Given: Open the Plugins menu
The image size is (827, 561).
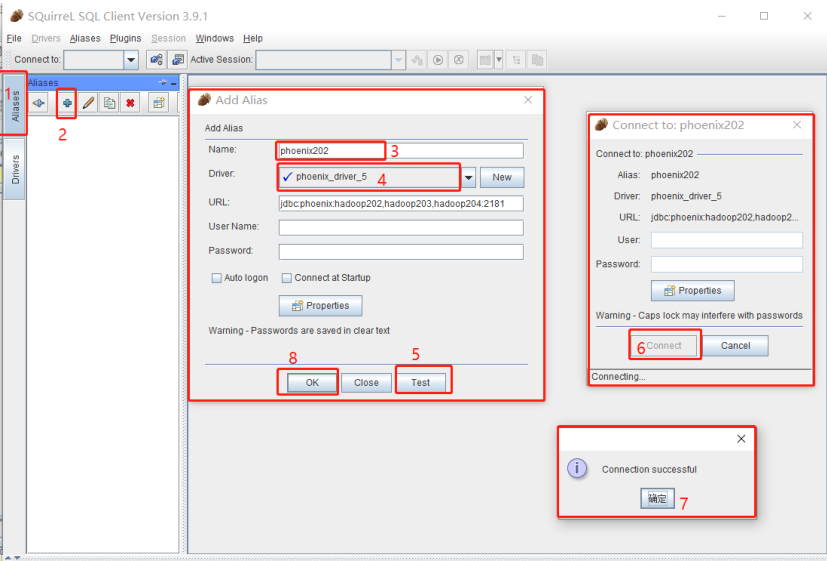Looking at the screenshot, I should [x=126, y=38].
